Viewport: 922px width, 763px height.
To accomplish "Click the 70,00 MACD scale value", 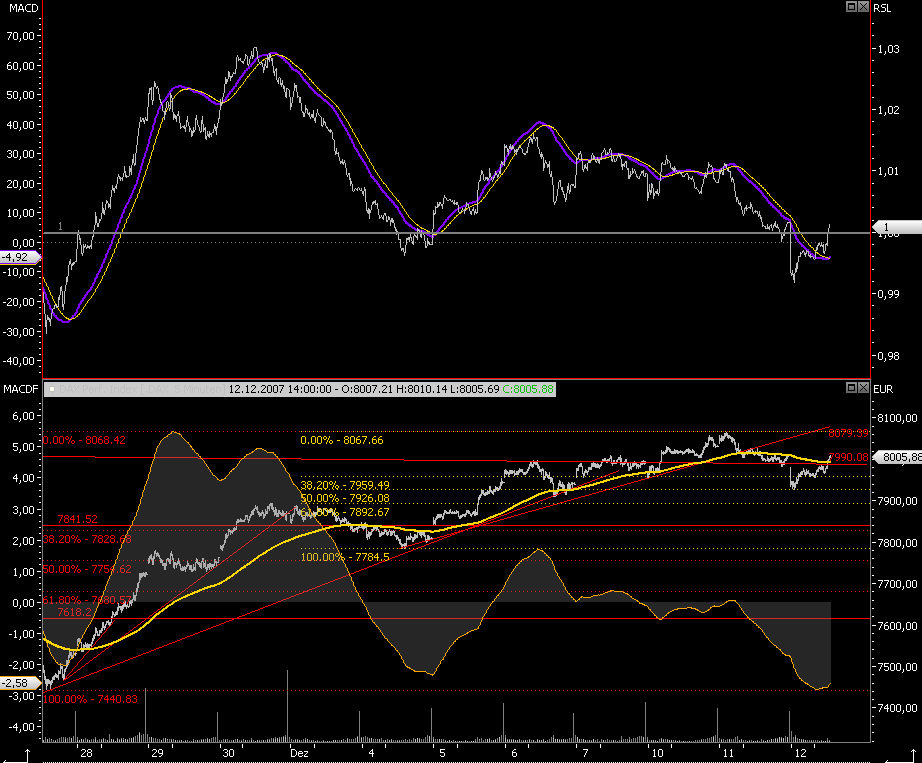I will pyautogui.click(x=21, y=36).
